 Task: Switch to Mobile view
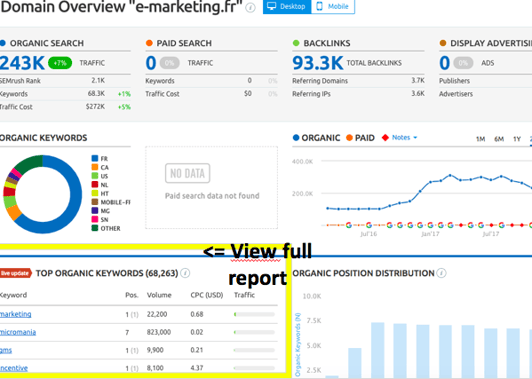click(x=333, y=6)
